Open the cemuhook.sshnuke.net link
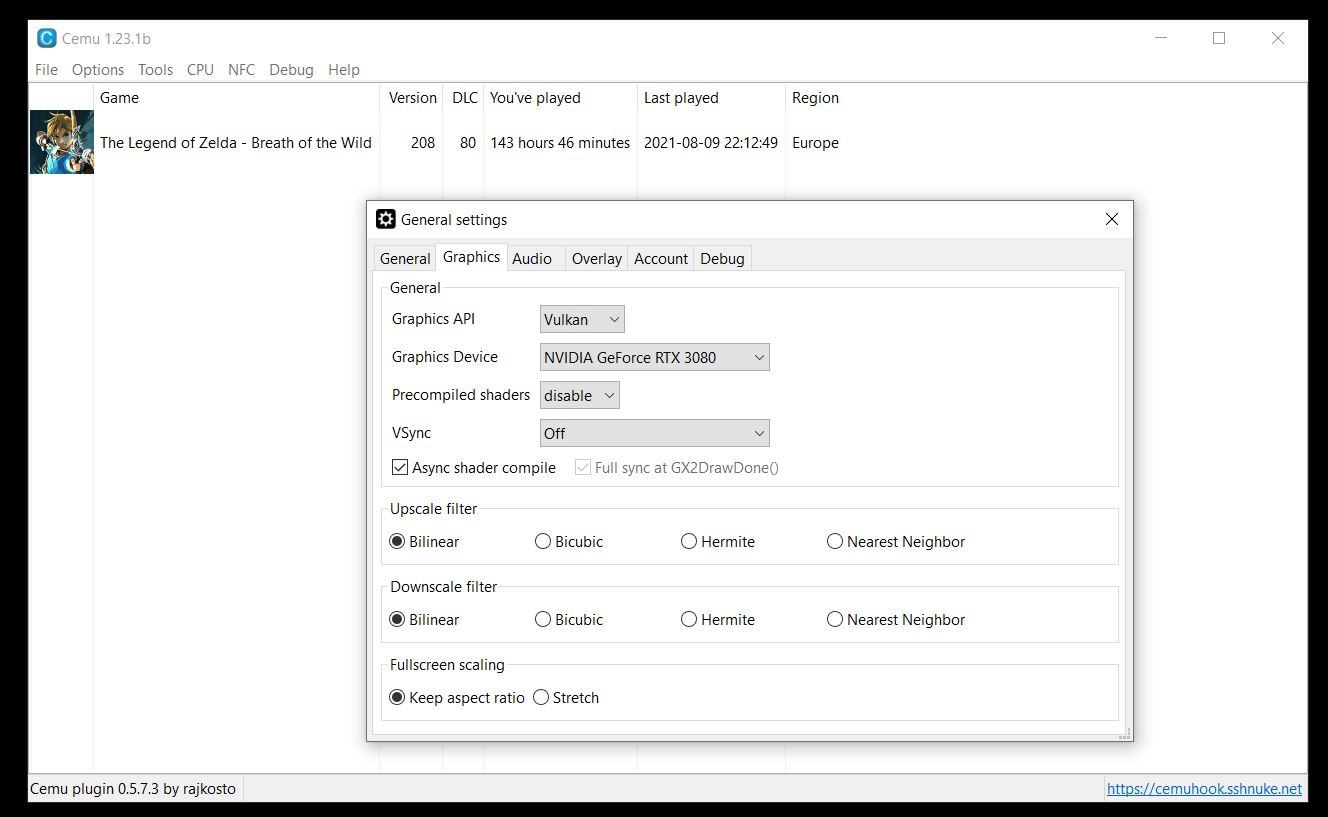Image resolution: width=1328 pixels, height=817 pixels. (x=1204, y=789)
